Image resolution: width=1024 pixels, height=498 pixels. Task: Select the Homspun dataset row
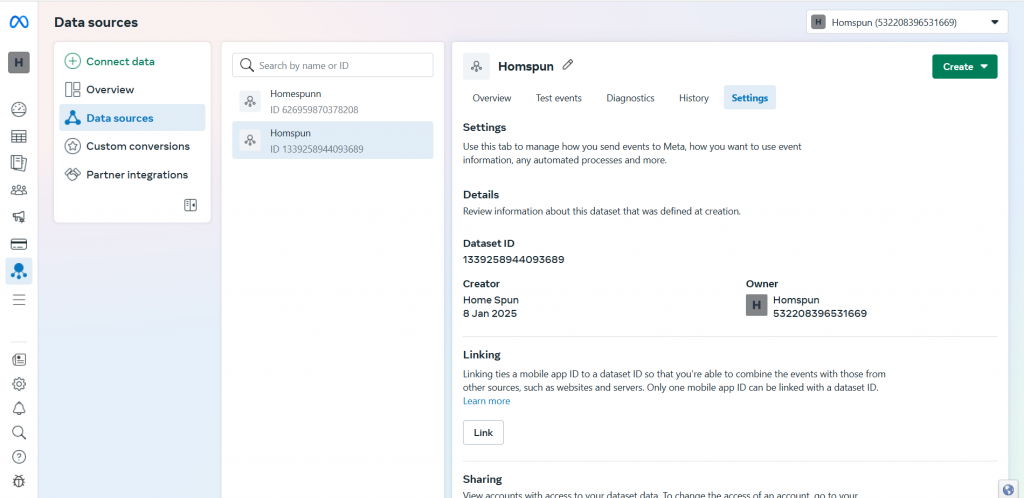(x=332, y=140)
